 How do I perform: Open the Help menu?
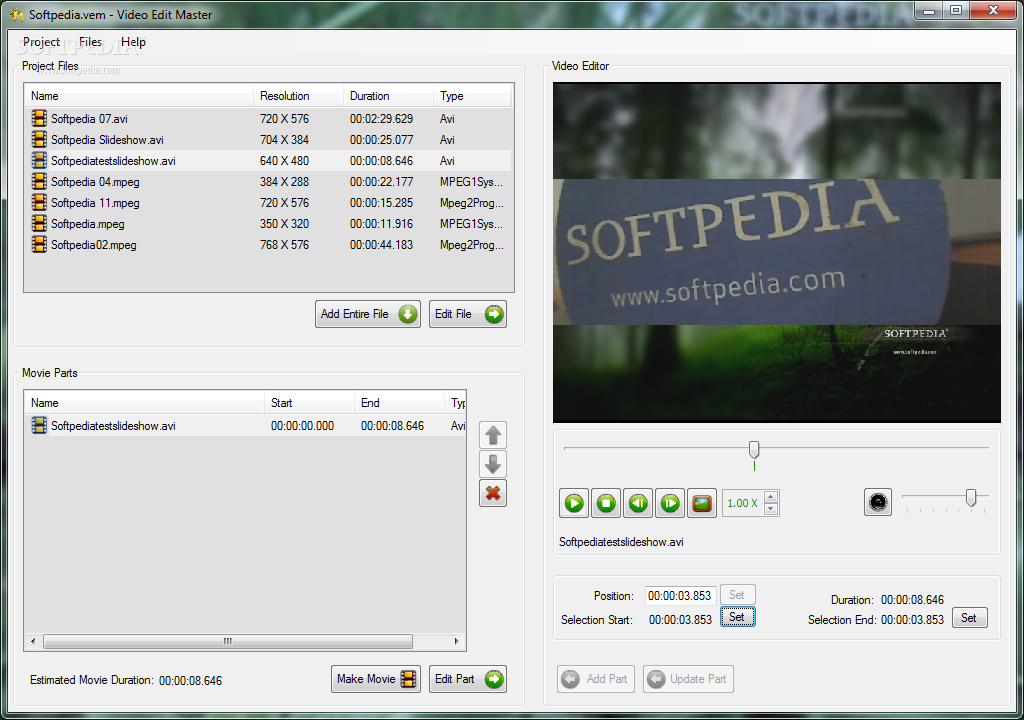click(133, 42)
